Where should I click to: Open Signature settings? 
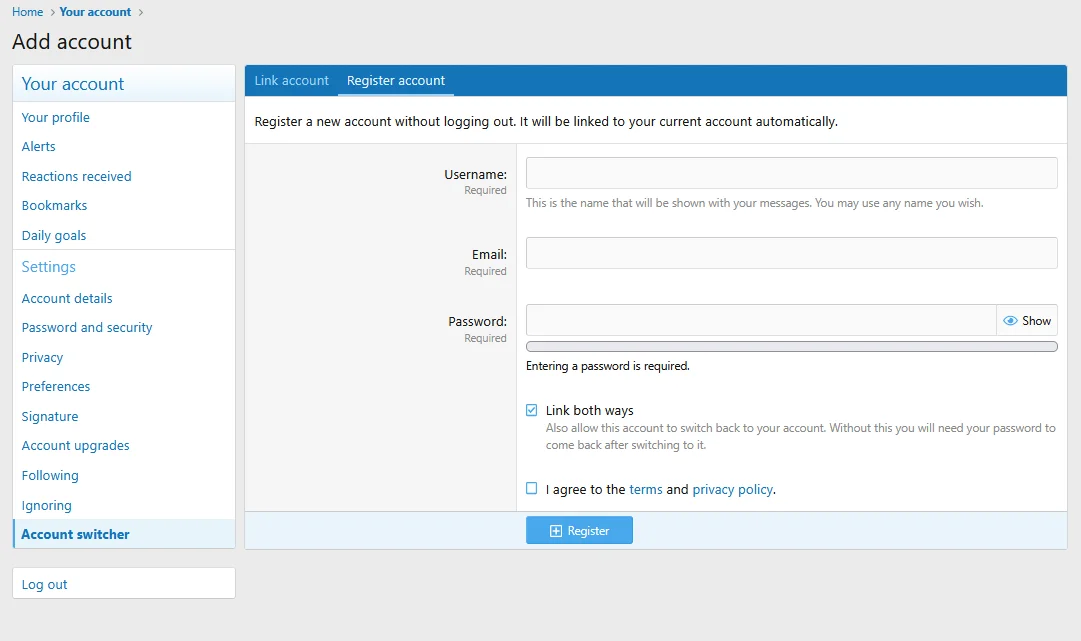pos(124,416)
